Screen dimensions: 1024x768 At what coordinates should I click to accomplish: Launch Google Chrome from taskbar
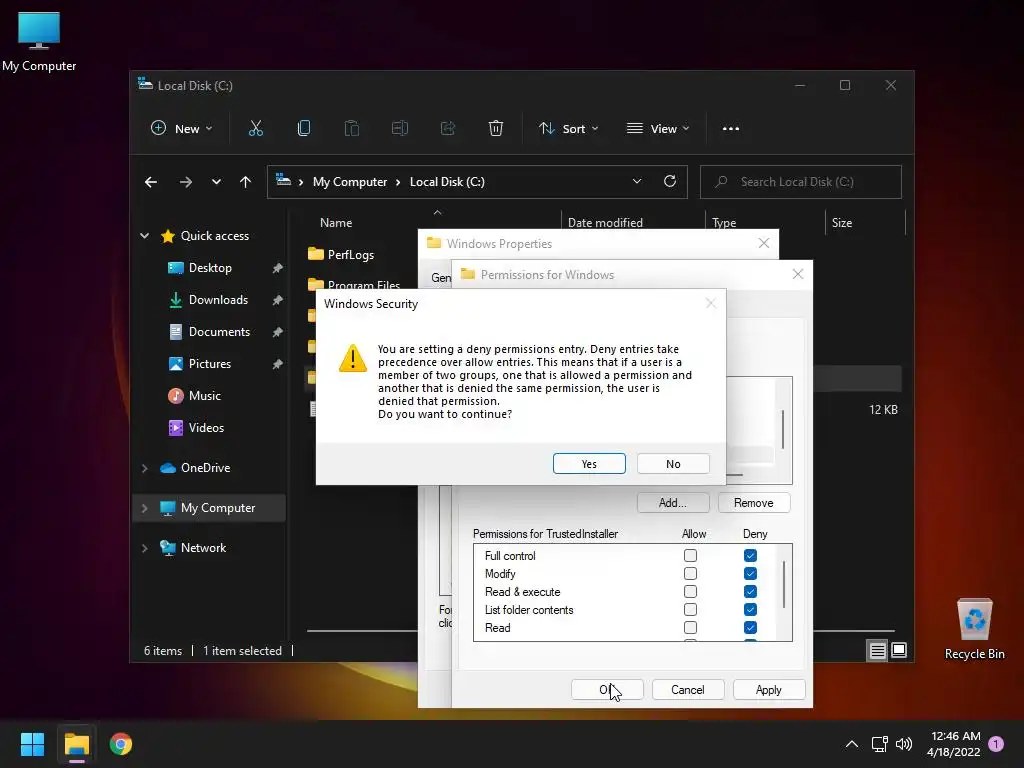tap(121, 744)
